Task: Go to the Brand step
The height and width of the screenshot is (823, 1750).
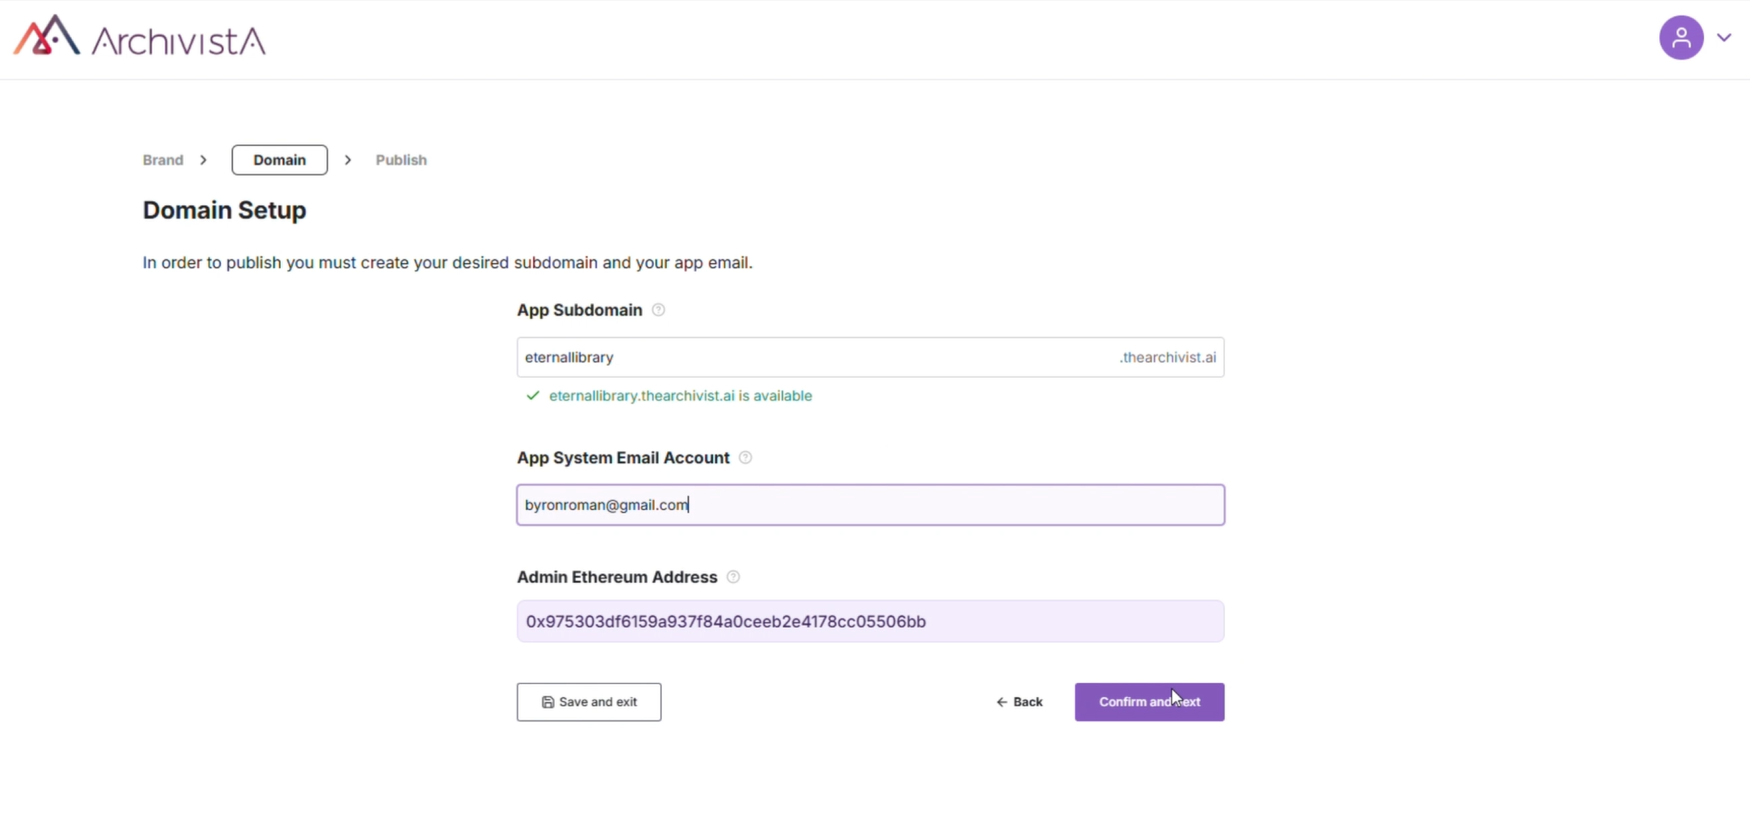Action: tap(163, 160)
